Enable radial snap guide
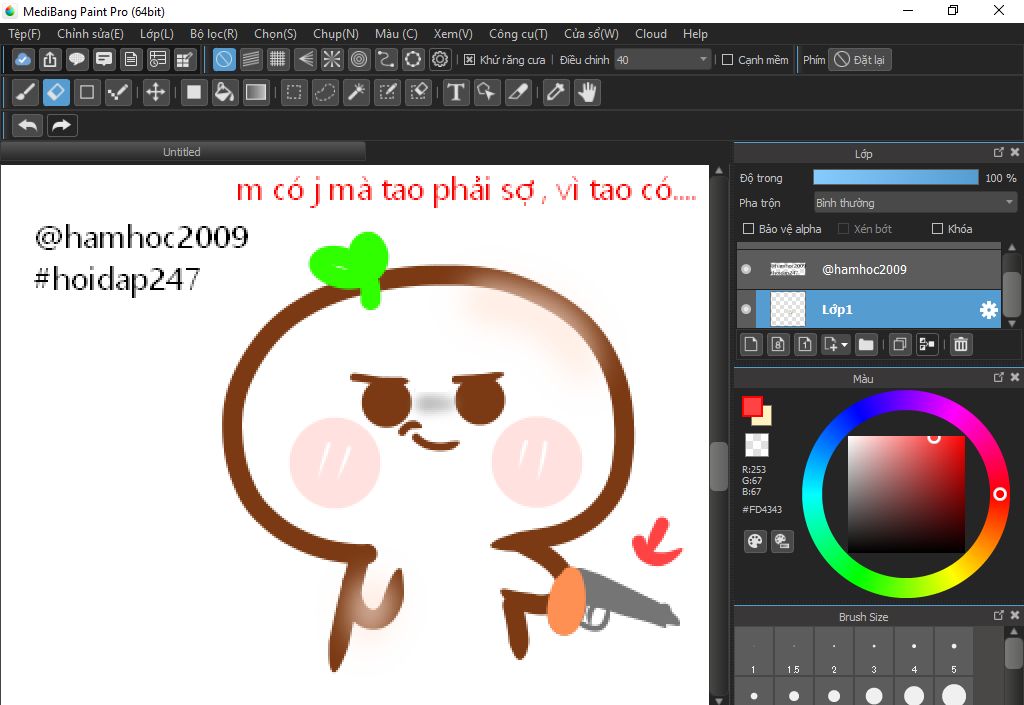The width and height of the screenshot is (1024, 705). click(332, 59)
